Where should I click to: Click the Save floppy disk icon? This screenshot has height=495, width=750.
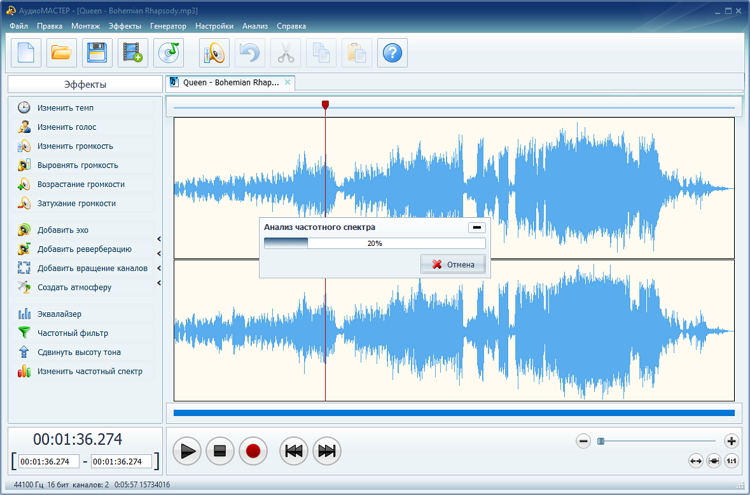(x=96, y=52)
